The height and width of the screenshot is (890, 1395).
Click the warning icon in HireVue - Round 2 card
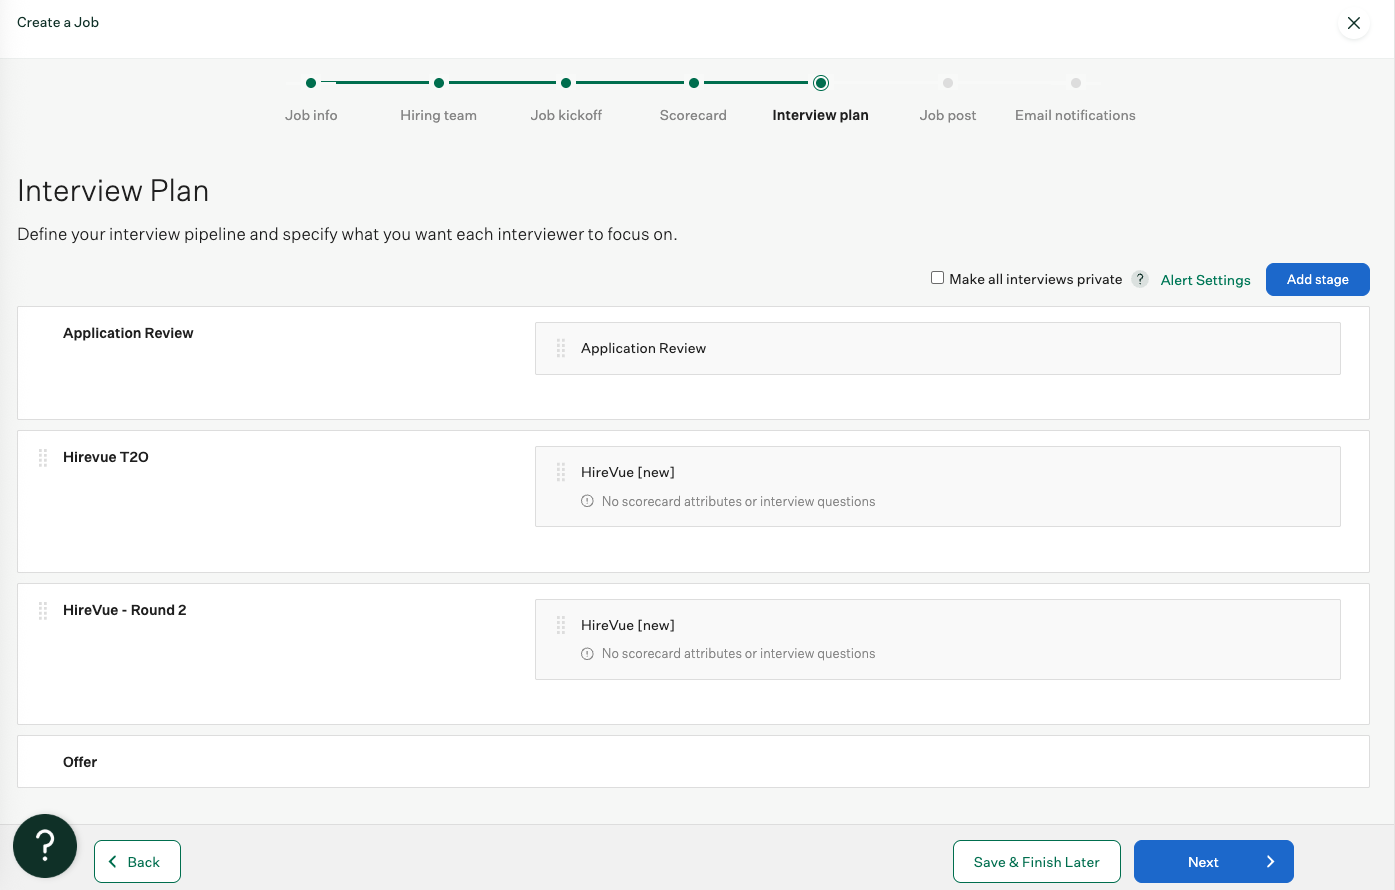click(587, 654)
